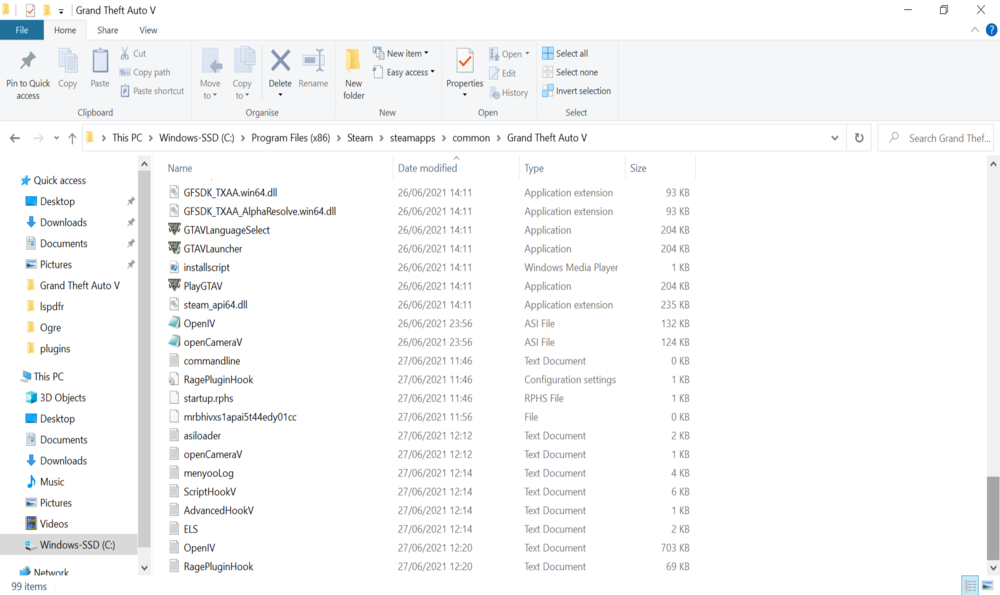Copy the selected item using the Copy icon
The image size is (1000, 595).
coord(67,70)
